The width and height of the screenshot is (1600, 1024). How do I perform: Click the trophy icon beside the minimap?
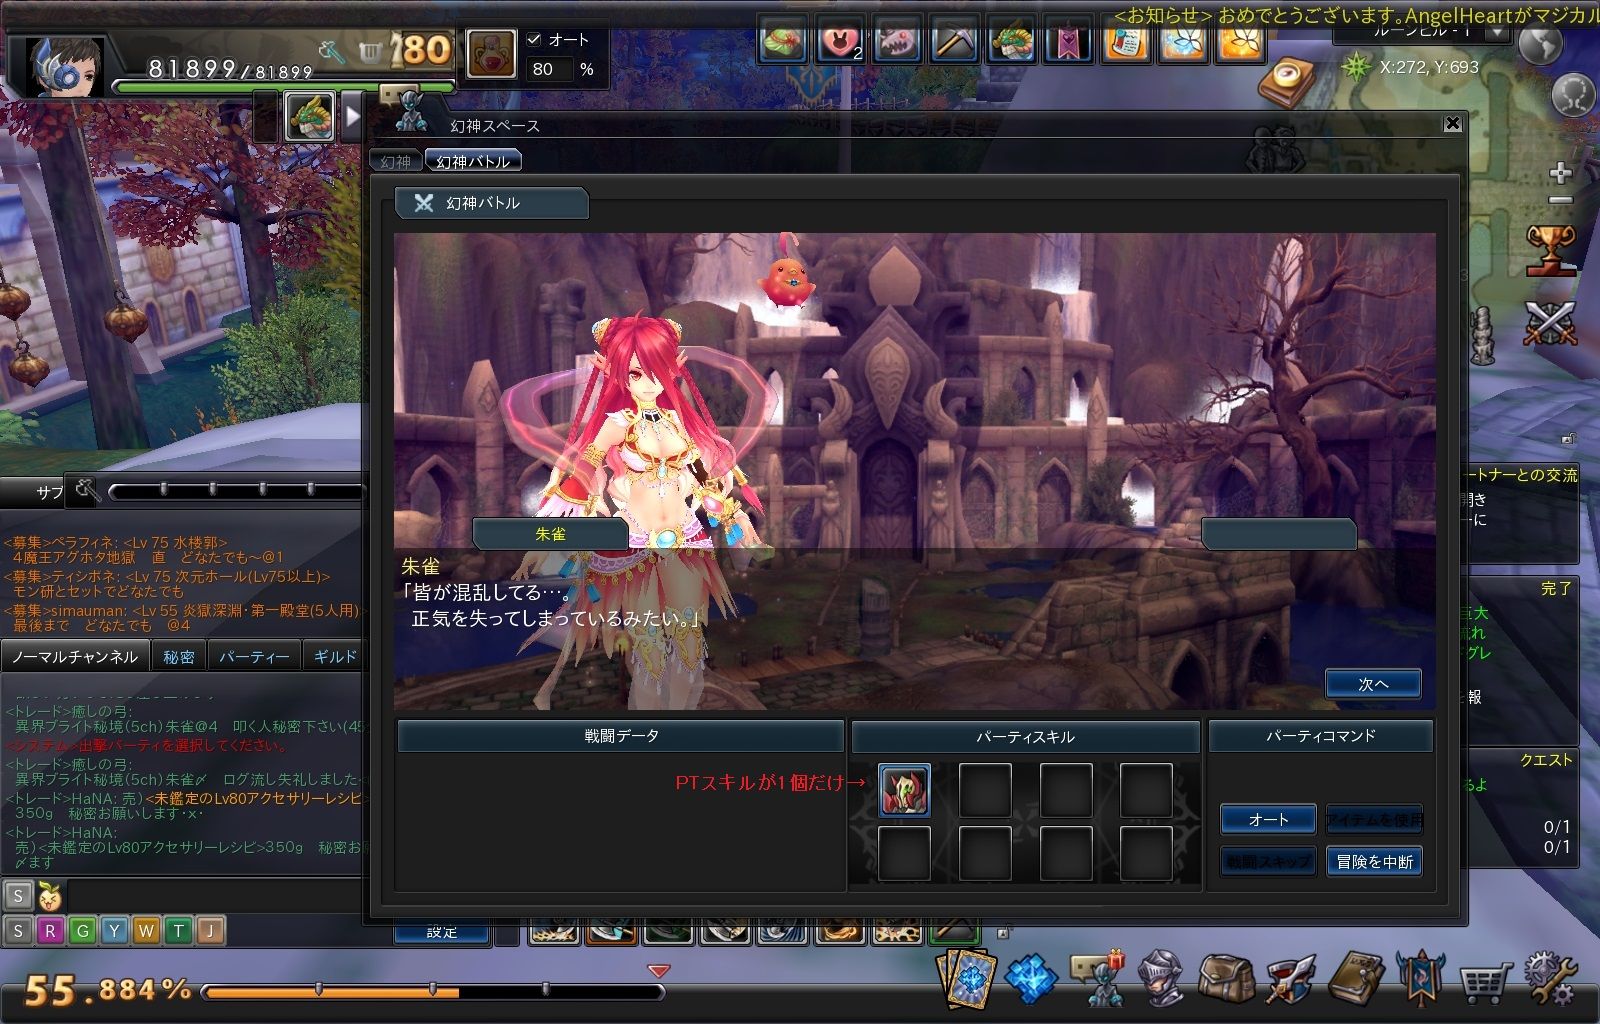(1550, 250)
